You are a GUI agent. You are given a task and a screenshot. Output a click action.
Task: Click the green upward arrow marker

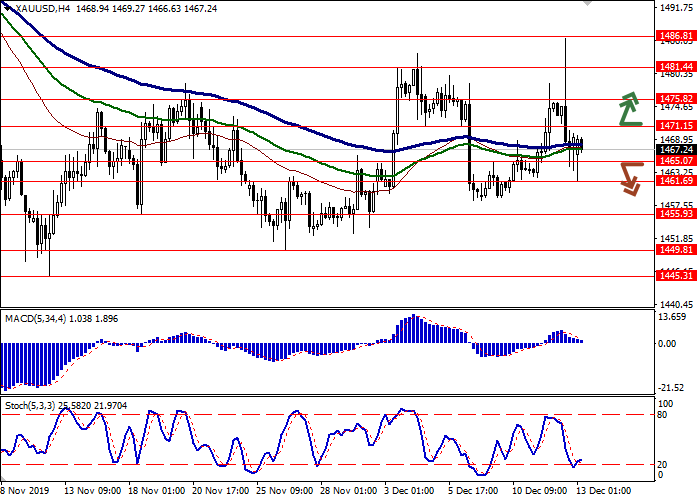tap(629, 109)
